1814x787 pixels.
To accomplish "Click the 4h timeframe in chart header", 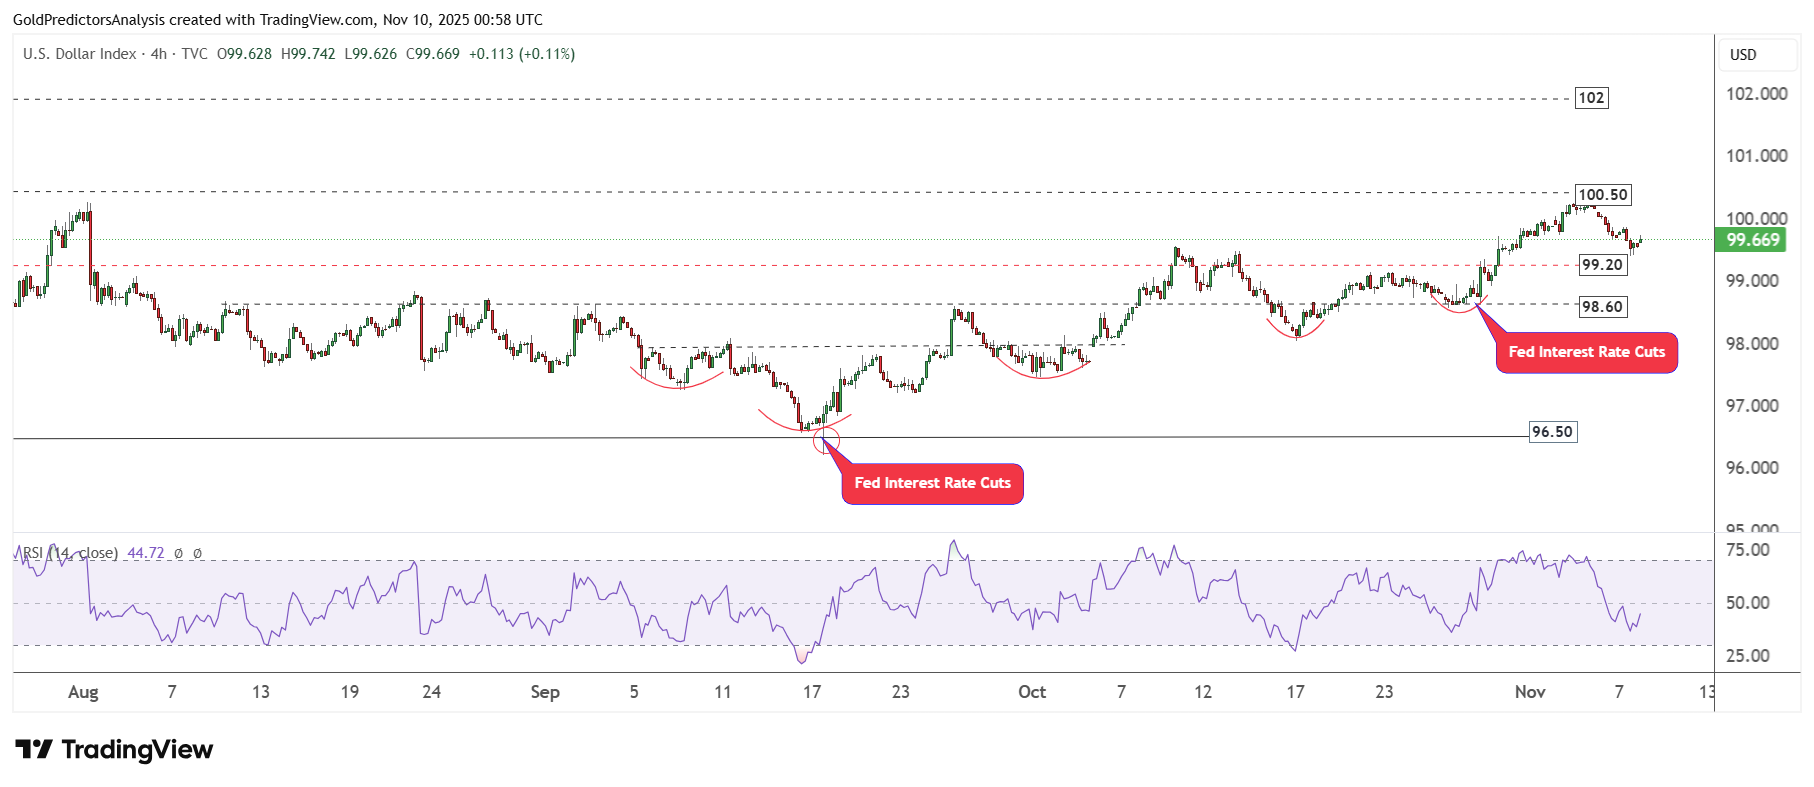I will 159,54.
